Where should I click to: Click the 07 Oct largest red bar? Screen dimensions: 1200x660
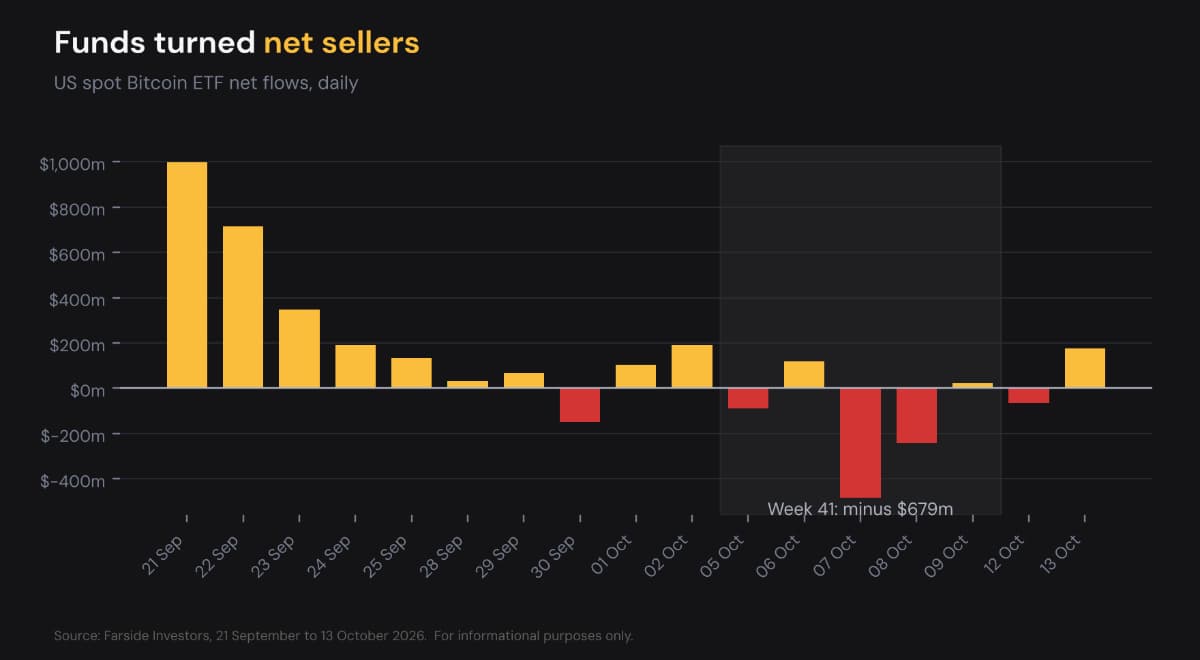pyautogui.click(x=860, y=443)
